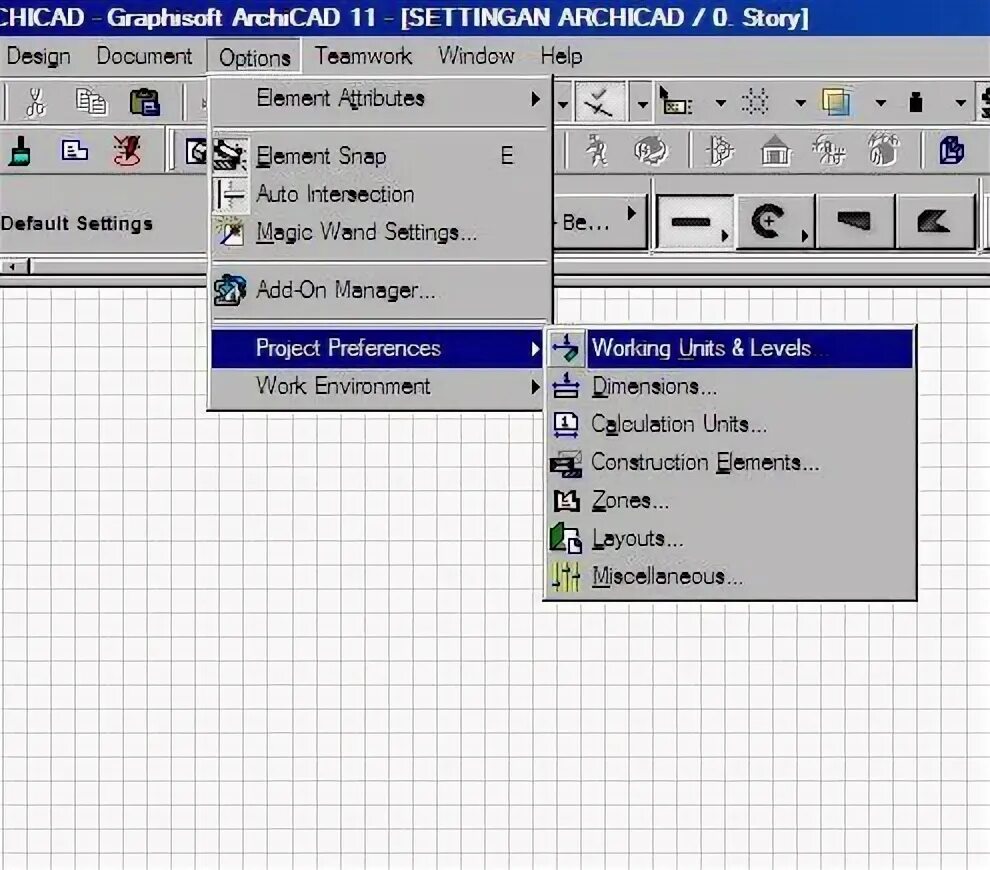Viewport: 990px width, 870px height.
Task: Open the Window menu
Action: tap(476, 56)
